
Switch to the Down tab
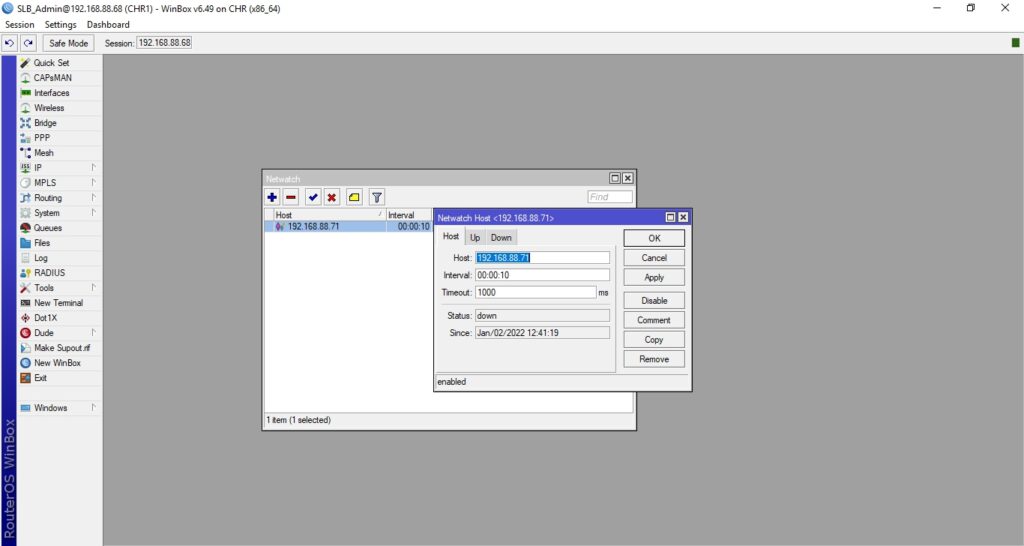(x=502, y=238)
